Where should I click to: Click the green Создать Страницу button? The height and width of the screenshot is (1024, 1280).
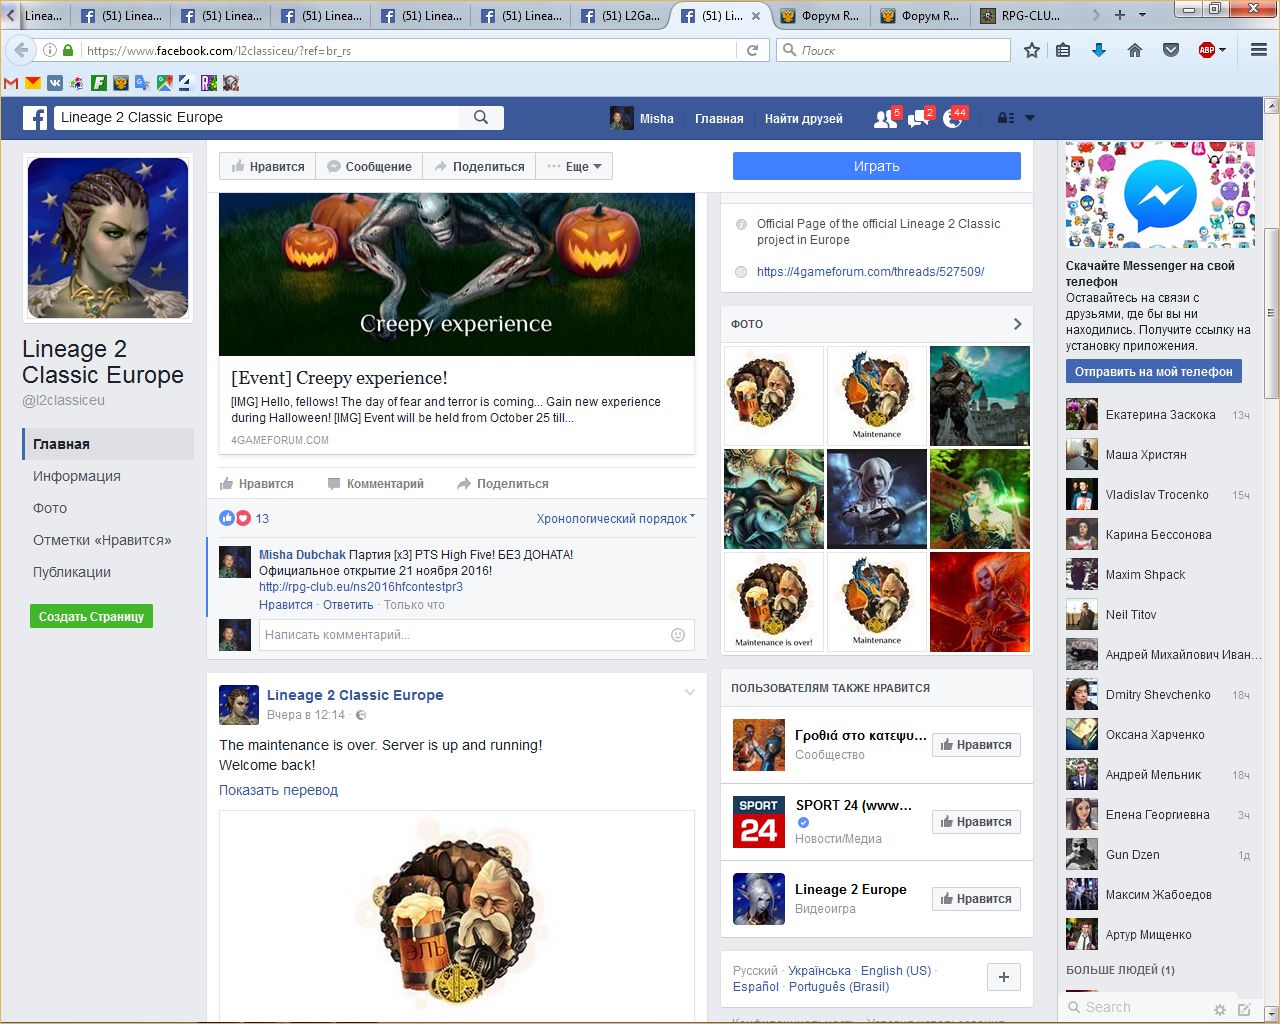pos(91,616)
